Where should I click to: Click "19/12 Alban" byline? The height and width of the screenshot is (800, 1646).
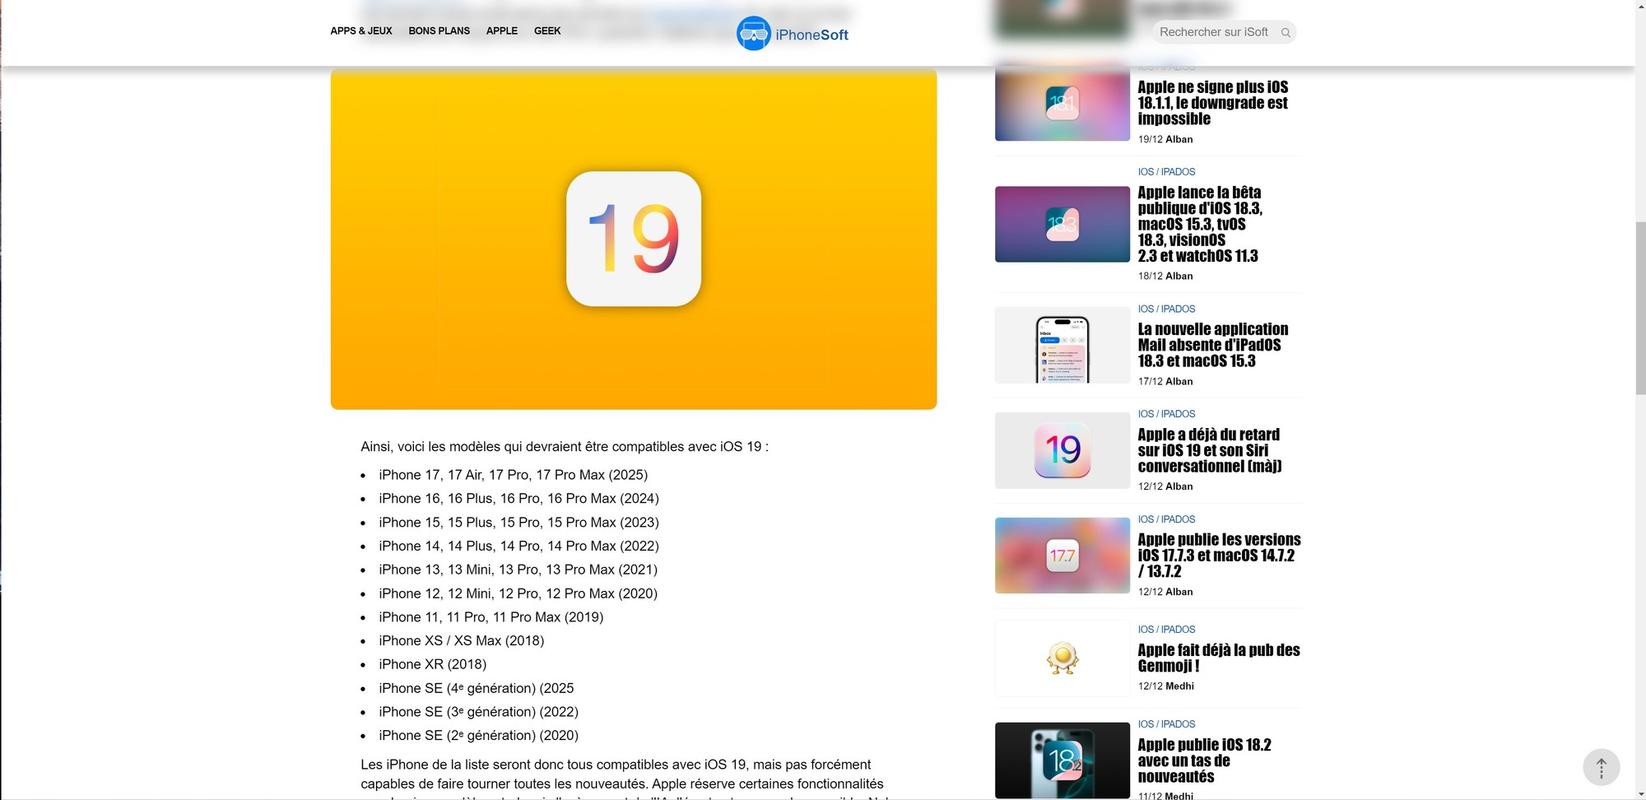pos(1165,139)
